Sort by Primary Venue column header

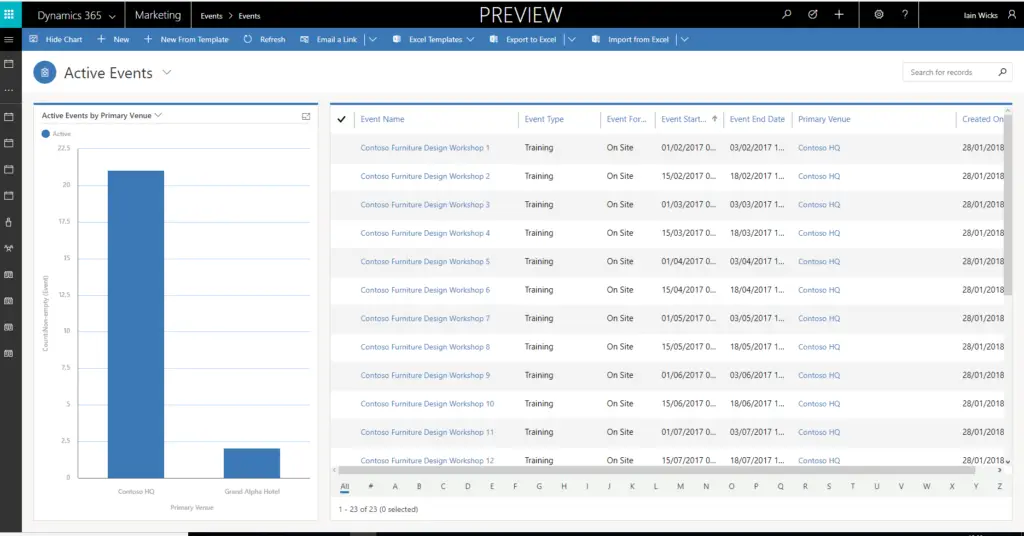pos(824,119)
